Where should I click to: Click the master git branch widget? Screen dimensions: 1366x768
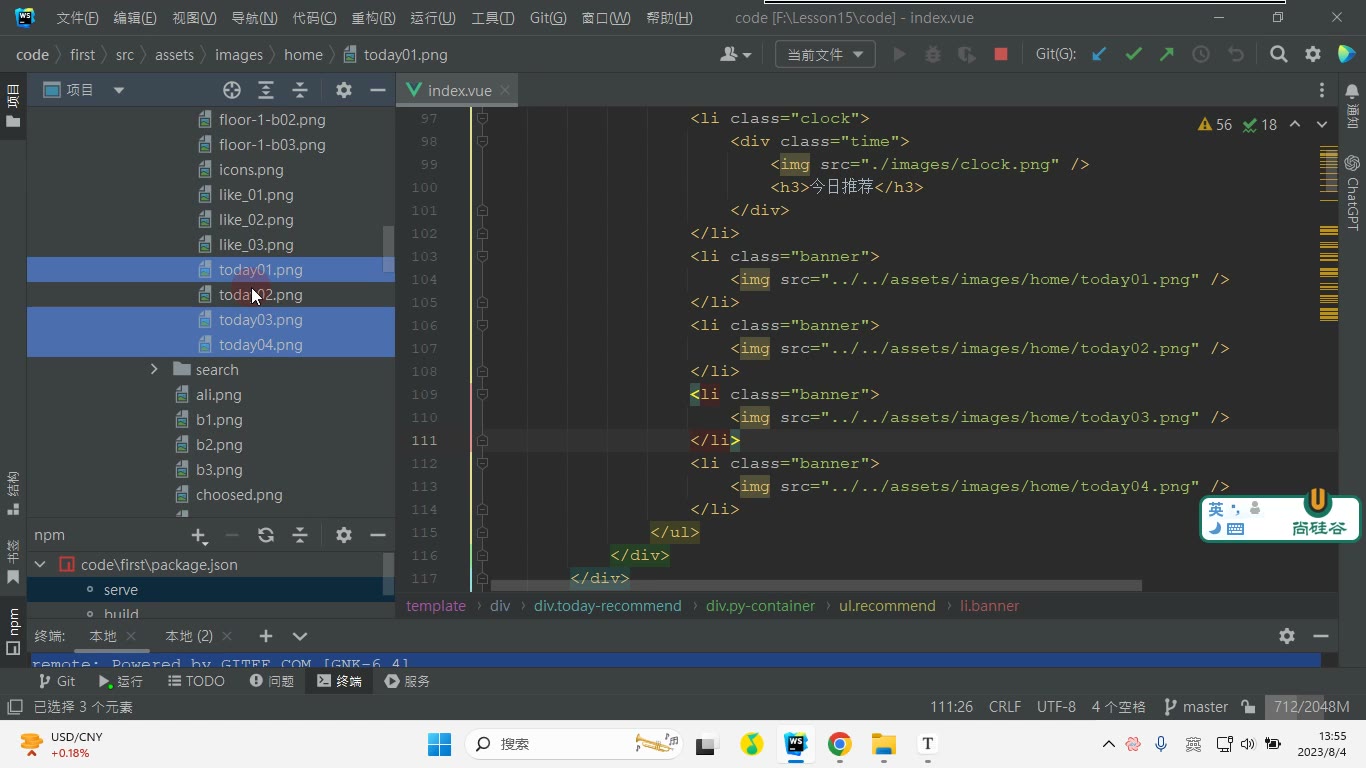click(x=1196, y=707)
